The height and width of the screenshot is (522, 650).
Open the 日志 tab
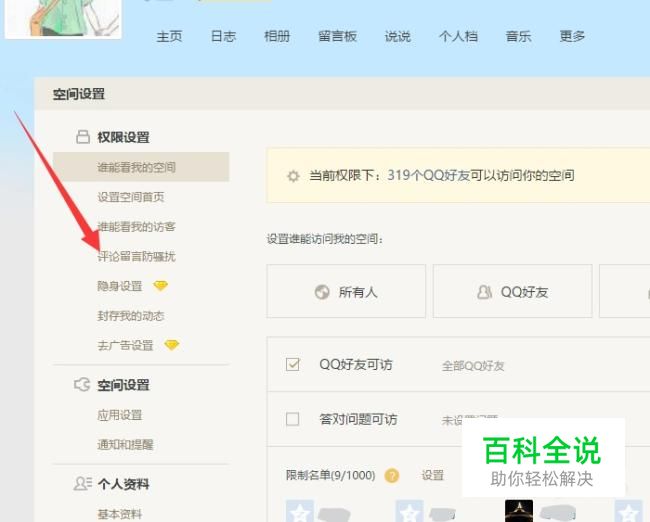pos(223,36)
